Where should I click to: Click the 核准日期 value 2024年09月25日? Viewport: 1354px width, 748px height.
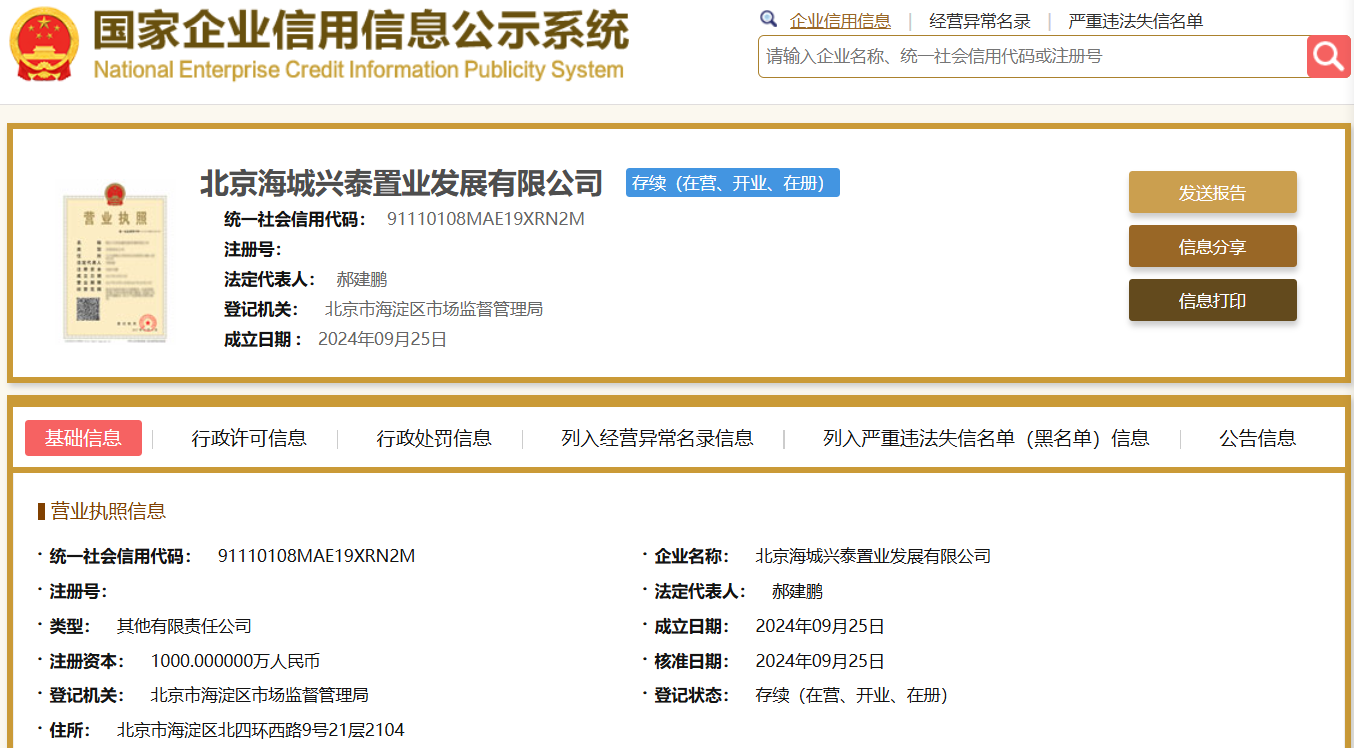click(x=820, y=661)
